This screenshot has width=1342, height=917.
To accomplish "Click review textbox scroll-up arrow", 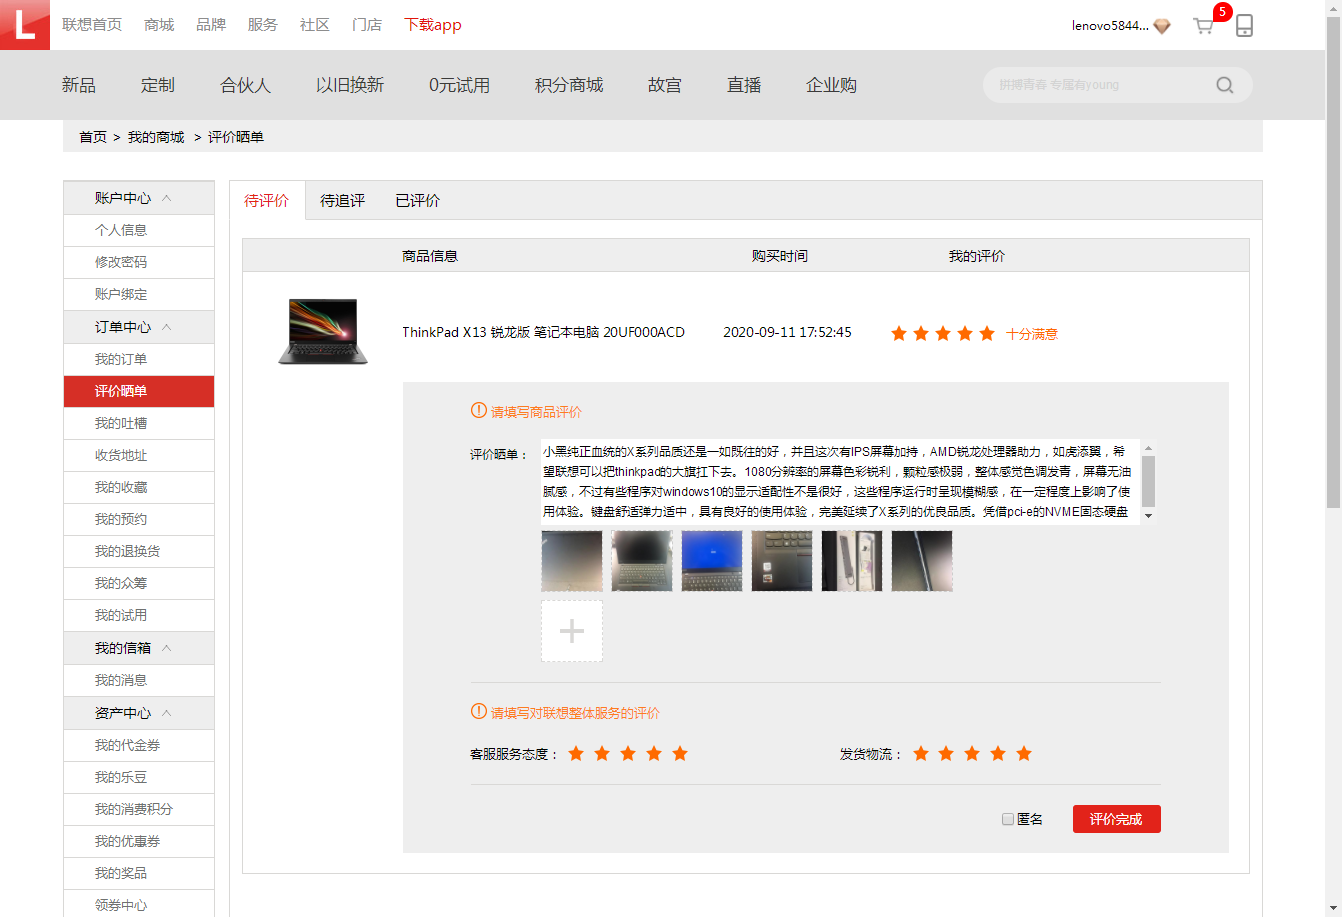I will pyautogui.click(x=1148, y=448).
